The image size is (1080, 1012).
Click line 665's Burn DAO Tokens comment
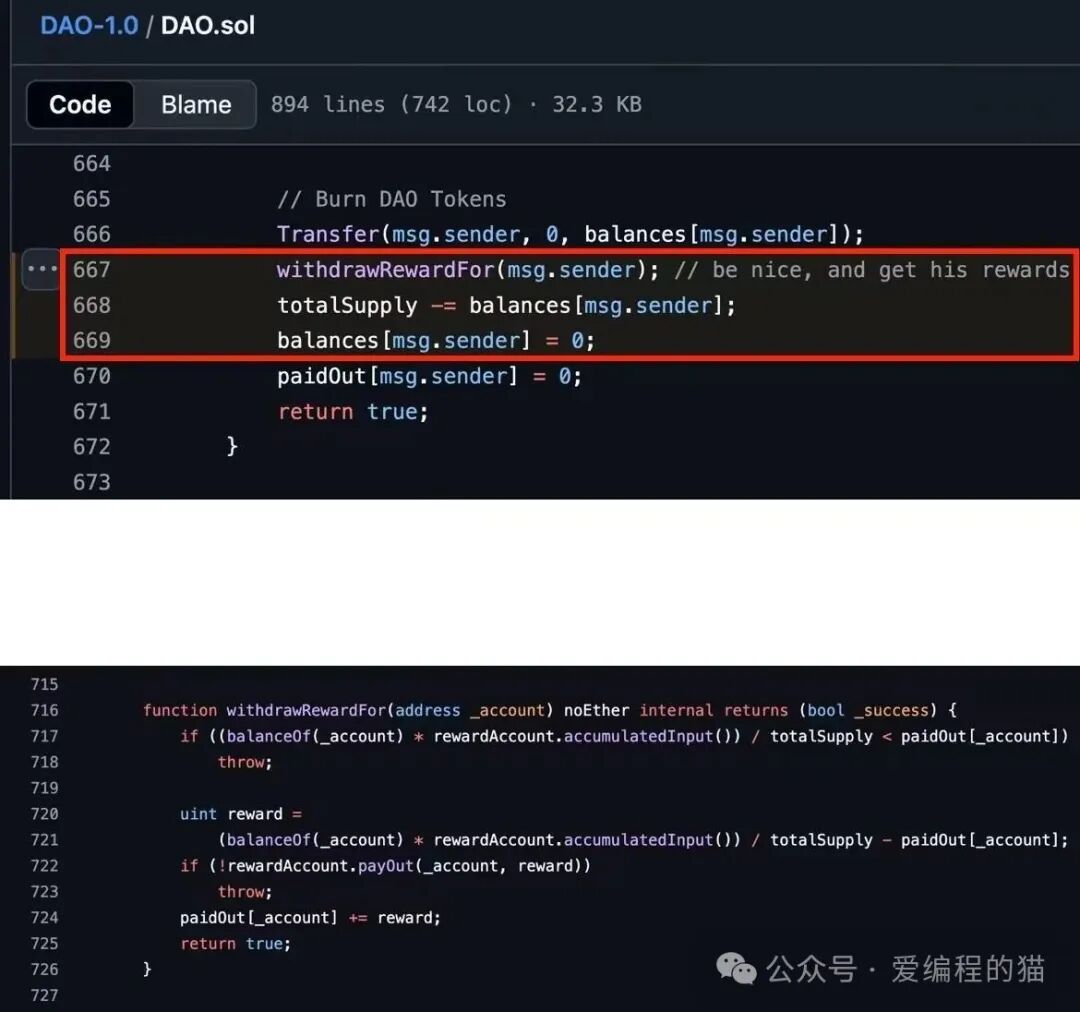tap(393, 198)
